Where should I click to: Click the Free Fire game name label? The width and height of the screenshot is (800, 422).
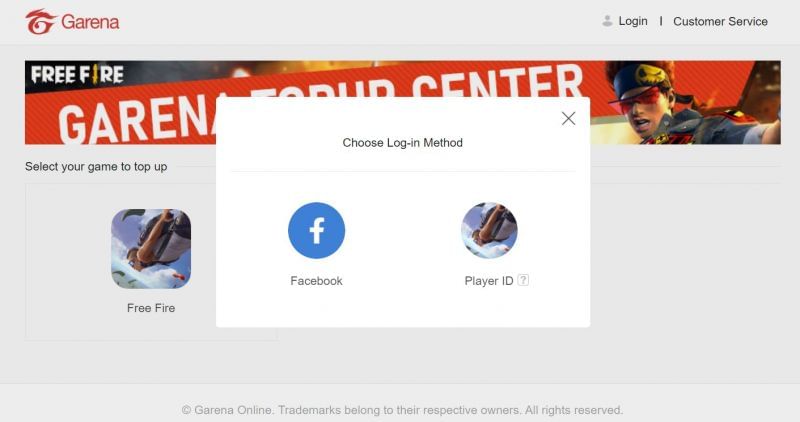151,308
